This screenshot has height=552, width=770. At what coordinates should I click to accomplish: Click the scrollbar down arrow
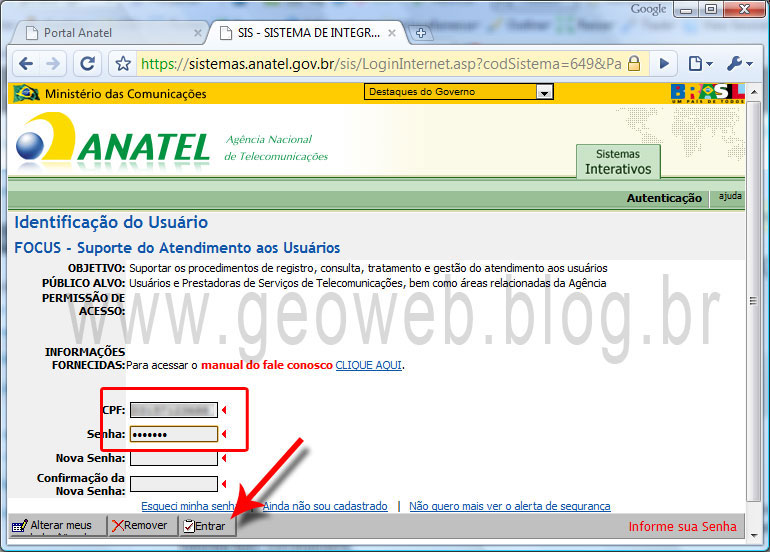click(x=754, y=535)
